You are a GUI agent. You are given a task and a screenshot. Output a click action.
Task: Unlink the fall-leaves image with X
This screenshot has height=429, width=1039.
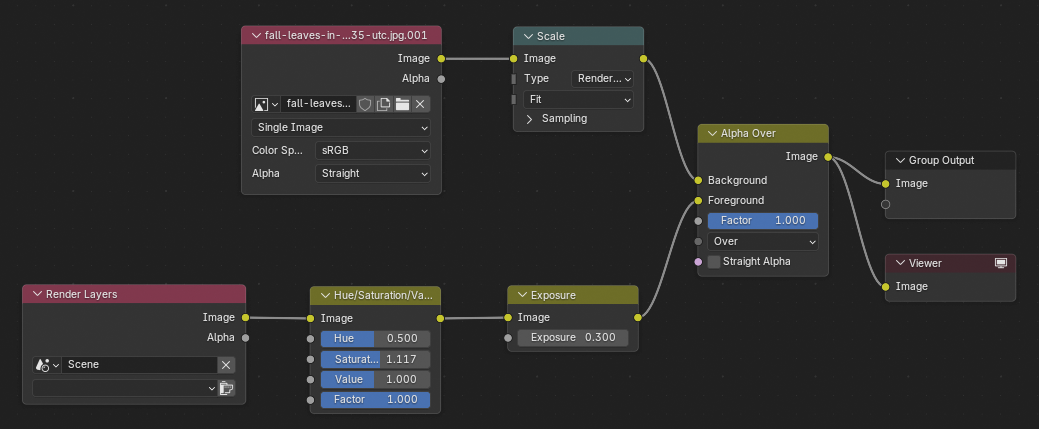420,104
